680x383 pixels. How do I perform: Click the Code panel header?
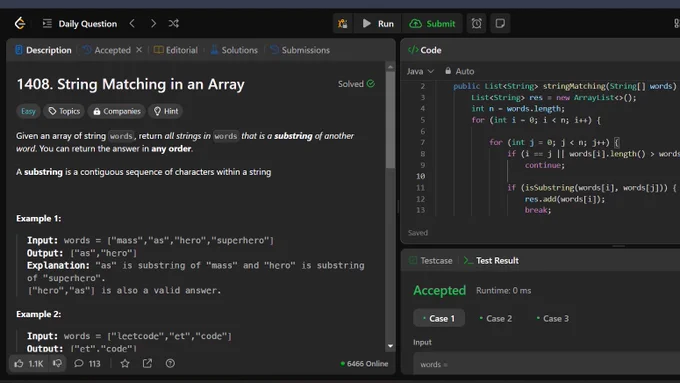coord(425,50)
